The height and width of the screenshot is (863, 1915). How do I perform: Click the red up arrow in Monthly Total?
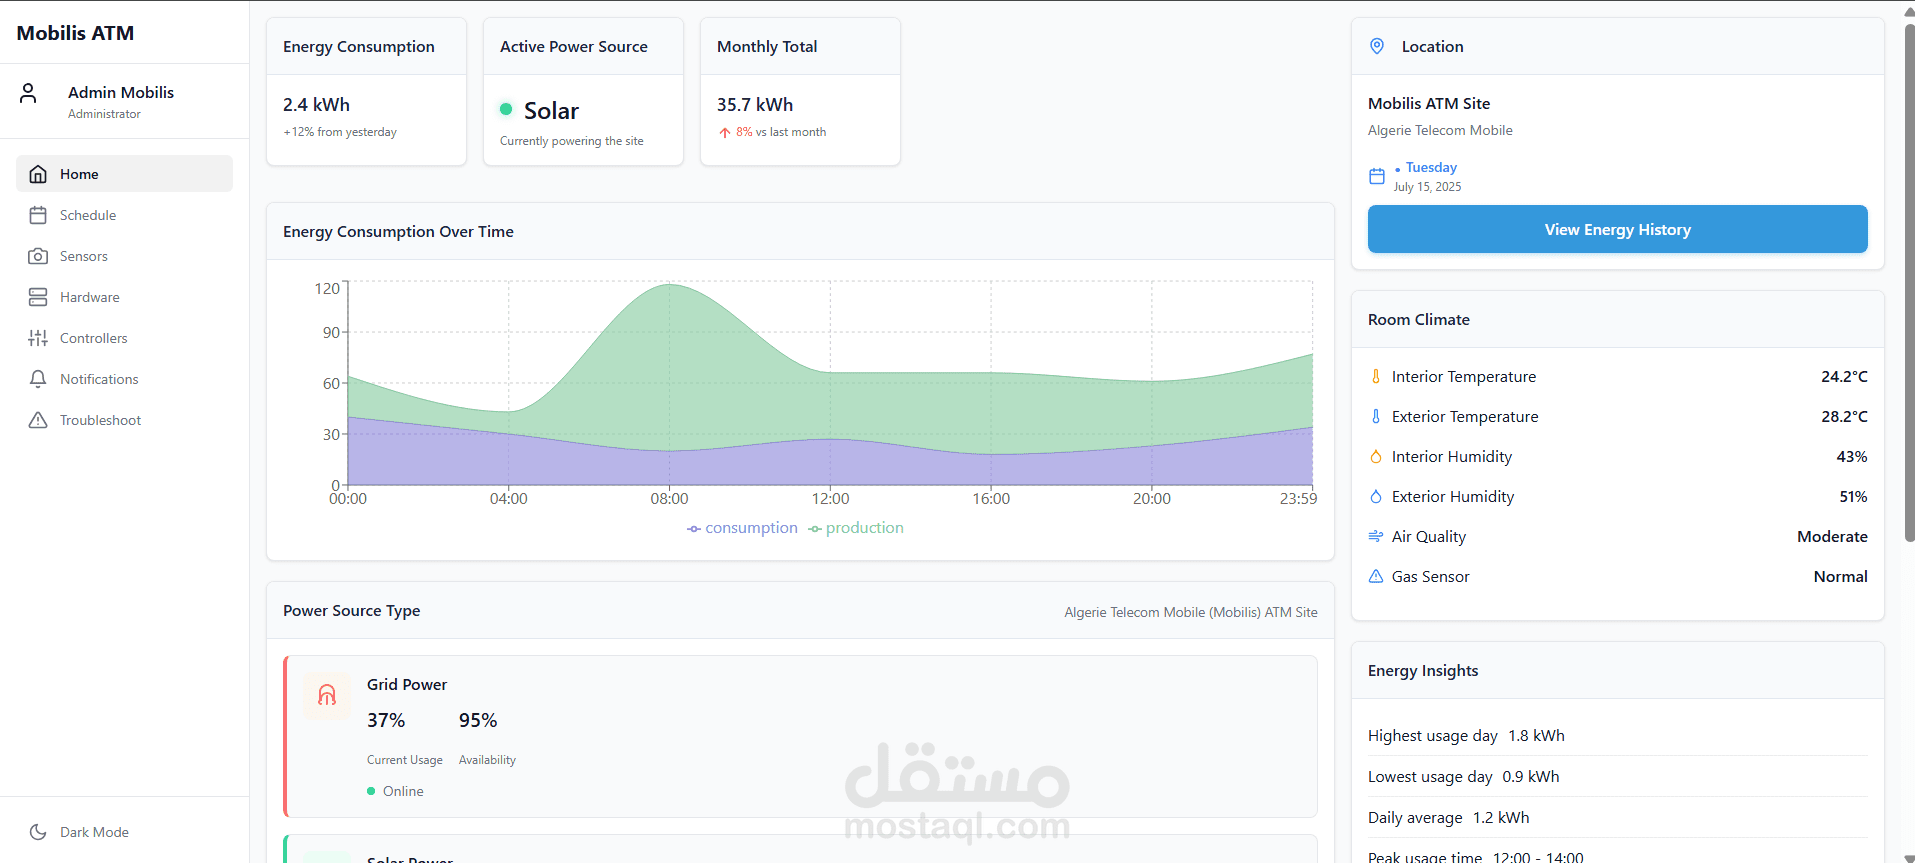click(725, 132)
